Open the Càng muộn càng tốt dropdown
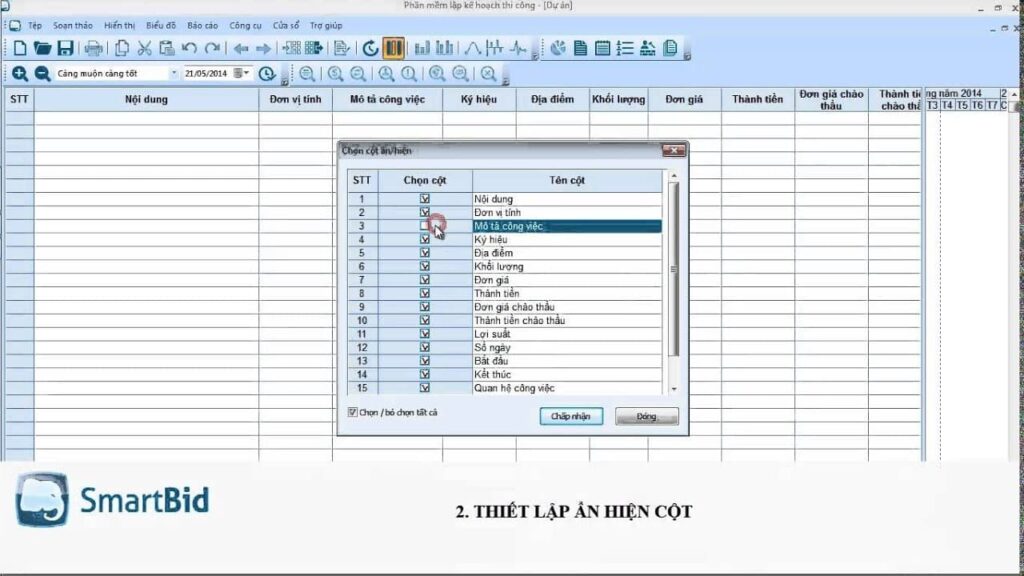Screen dimensions: 1024x576 pyautogui.click(x=174, y=73)
